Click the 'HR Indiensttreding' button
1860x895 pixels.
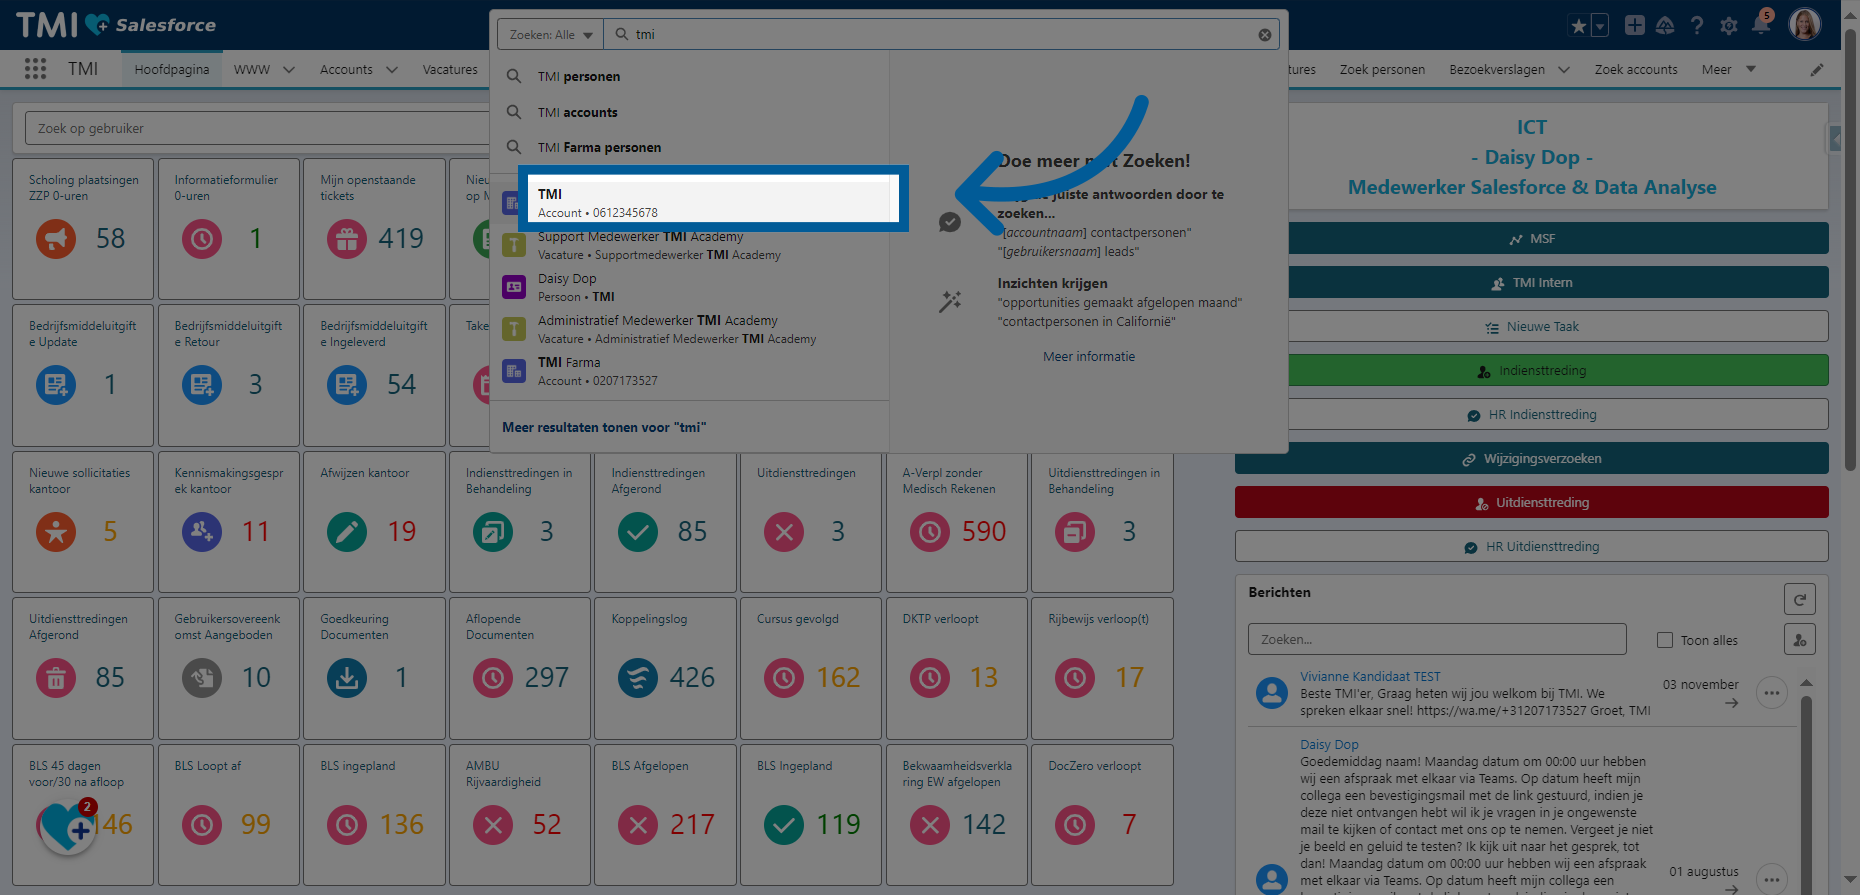(1532, 414)
